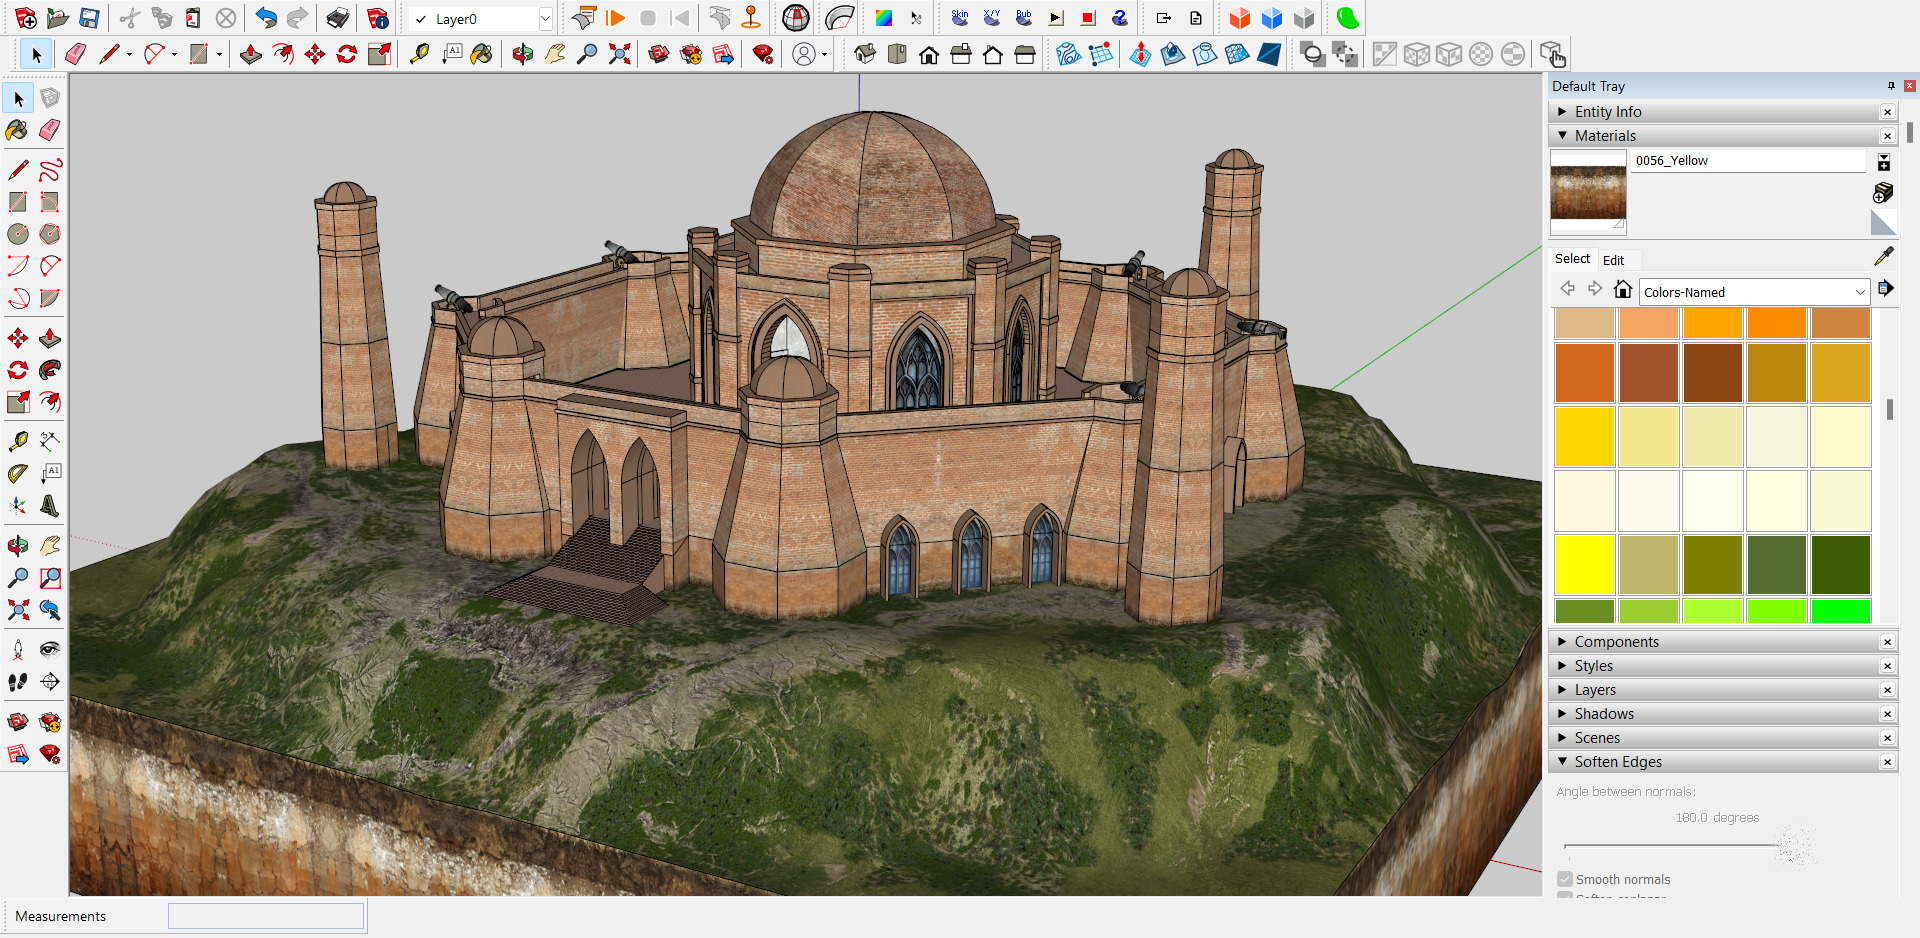Click the Sample Paint eyedropper
The image size is (1920, 938).
point(1884,257)
